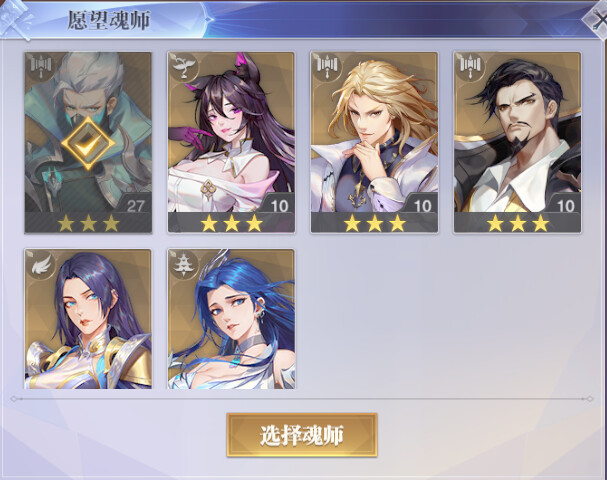Click class emblem on bearded man card
The width and height of the screenshot is (607, 480).
[470, 65]
